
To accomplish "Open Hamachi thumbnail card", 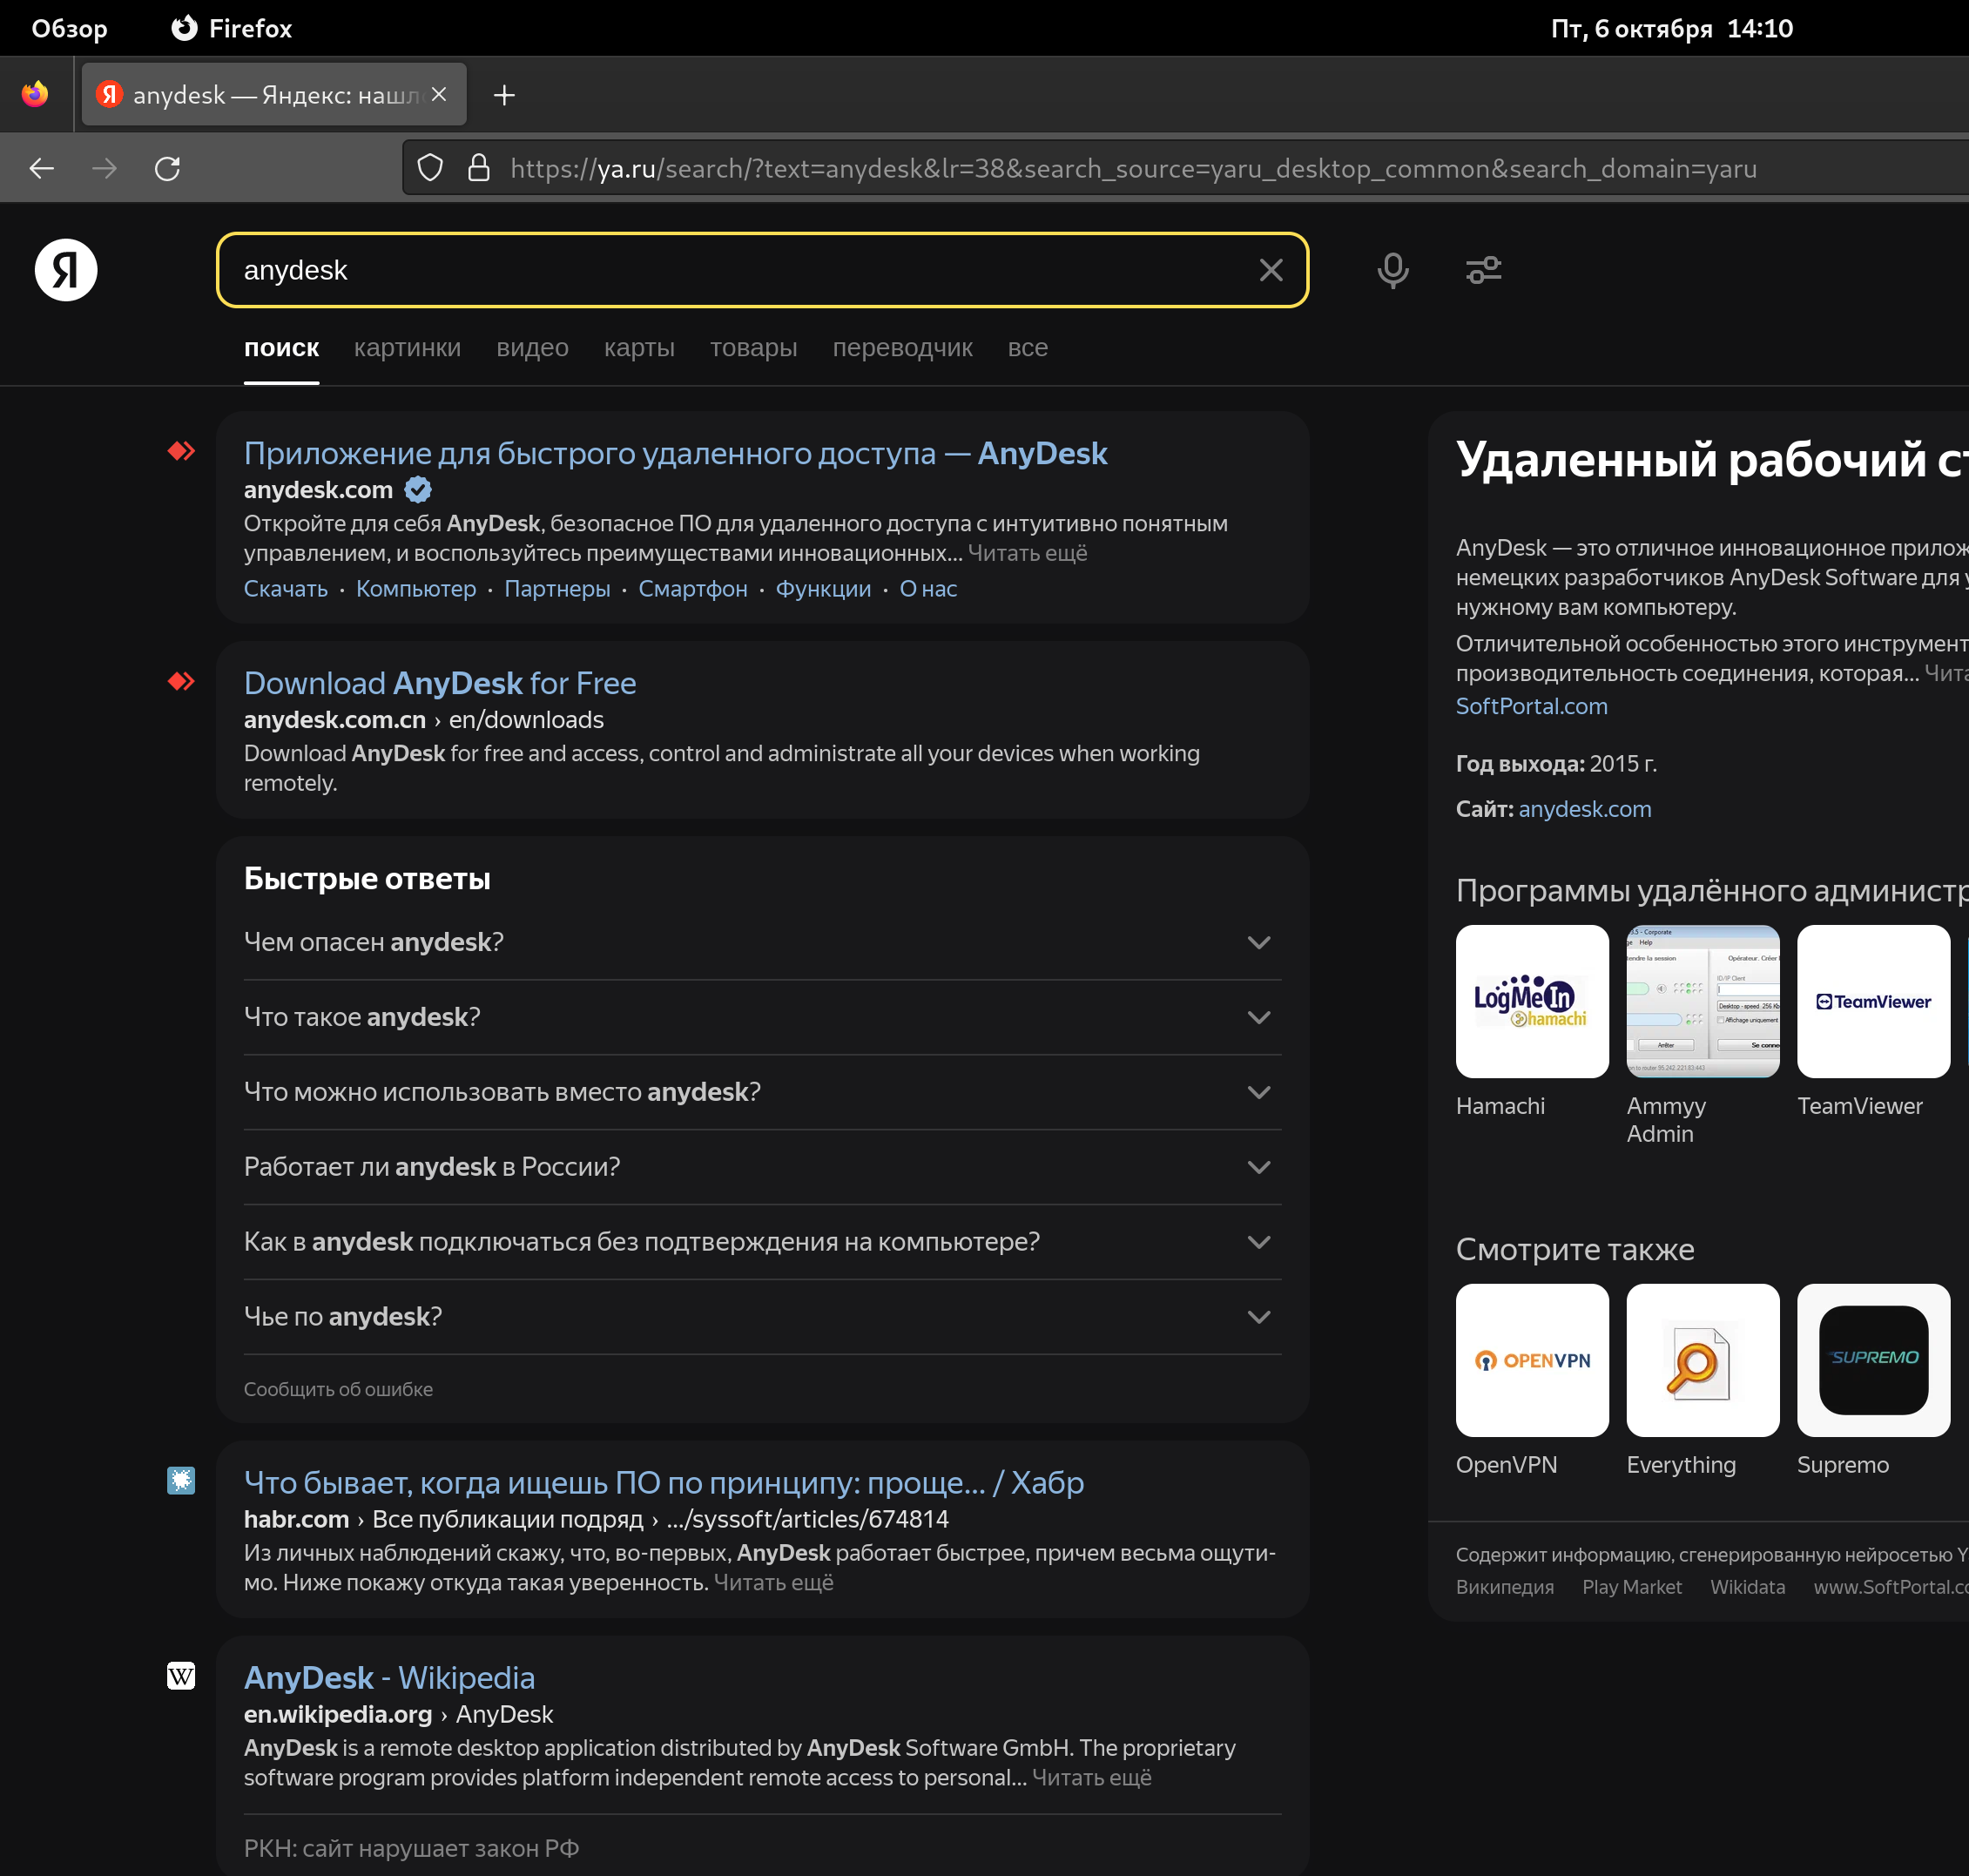I will tap(1532, 1002).
